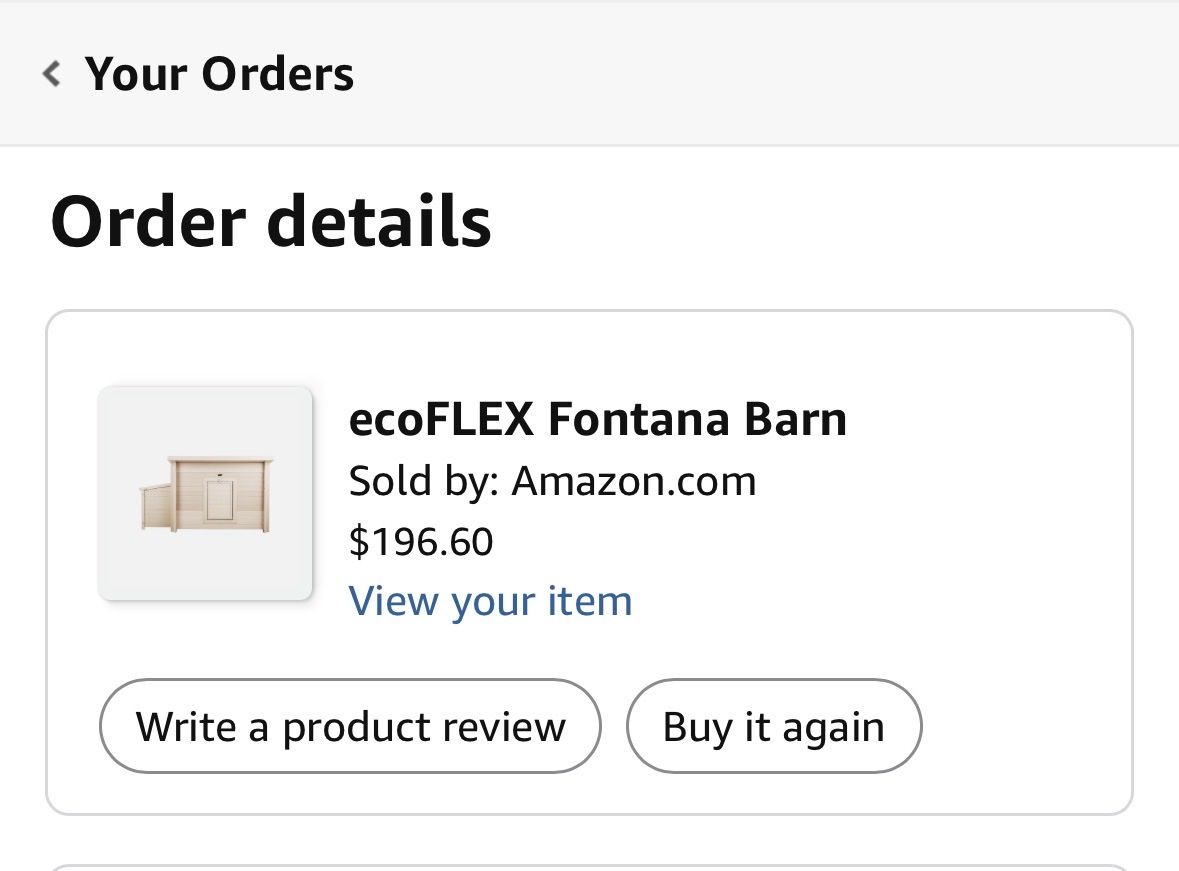Open the ecoFLEX Fontana Barn product thumbnail
This screenshot has width=1179, height=871.
205,493
